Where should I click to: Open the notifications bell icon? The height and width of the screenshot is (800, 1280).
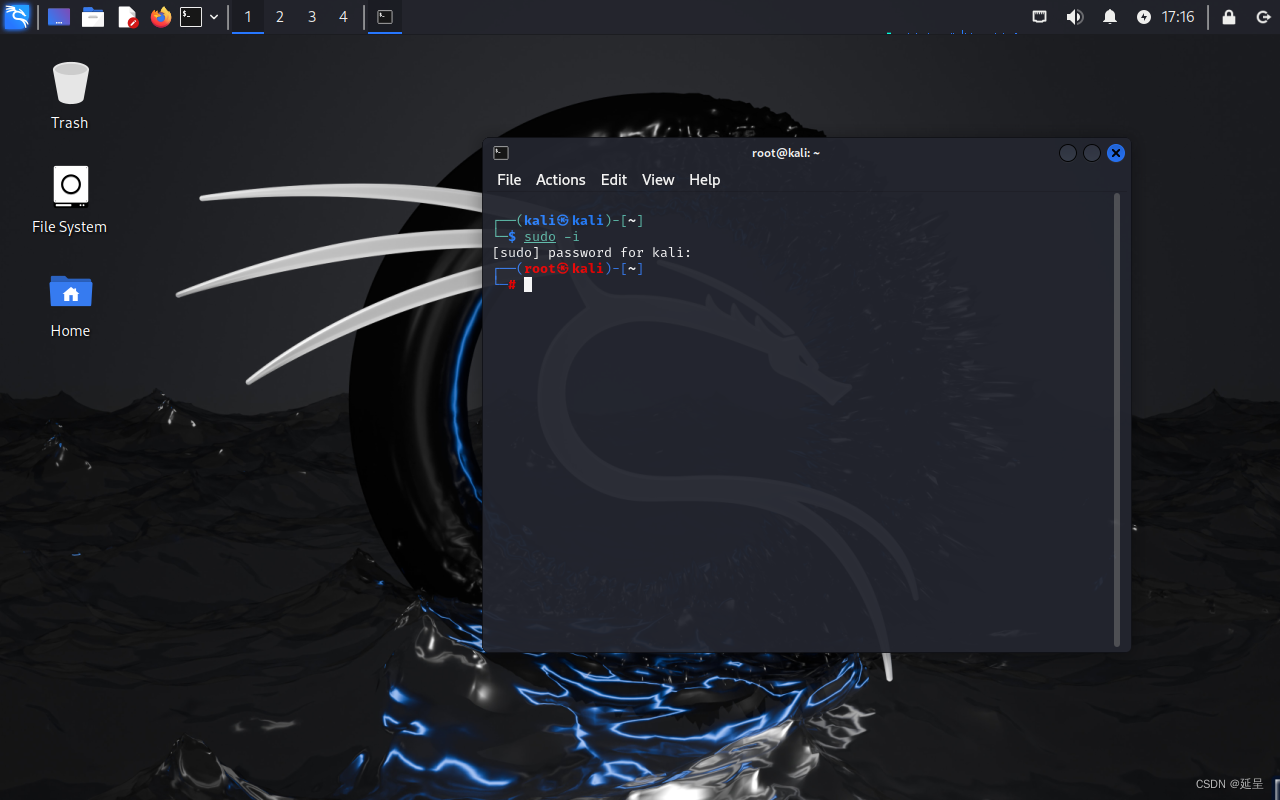coord(1110,17)
